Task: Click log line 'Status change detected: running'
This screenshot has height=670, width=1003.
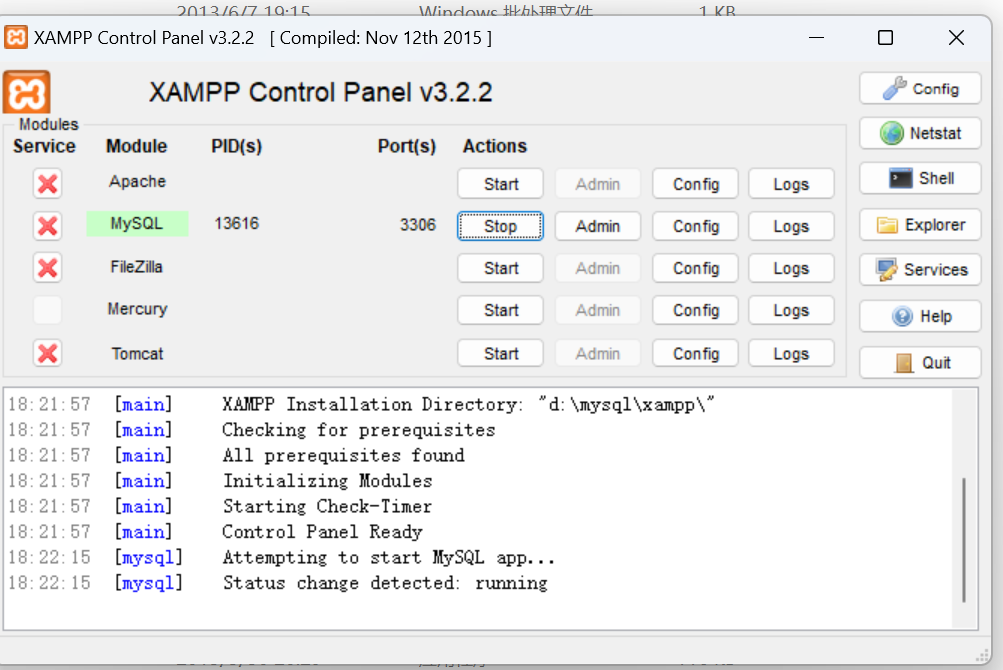Action: tap(384, 583)
